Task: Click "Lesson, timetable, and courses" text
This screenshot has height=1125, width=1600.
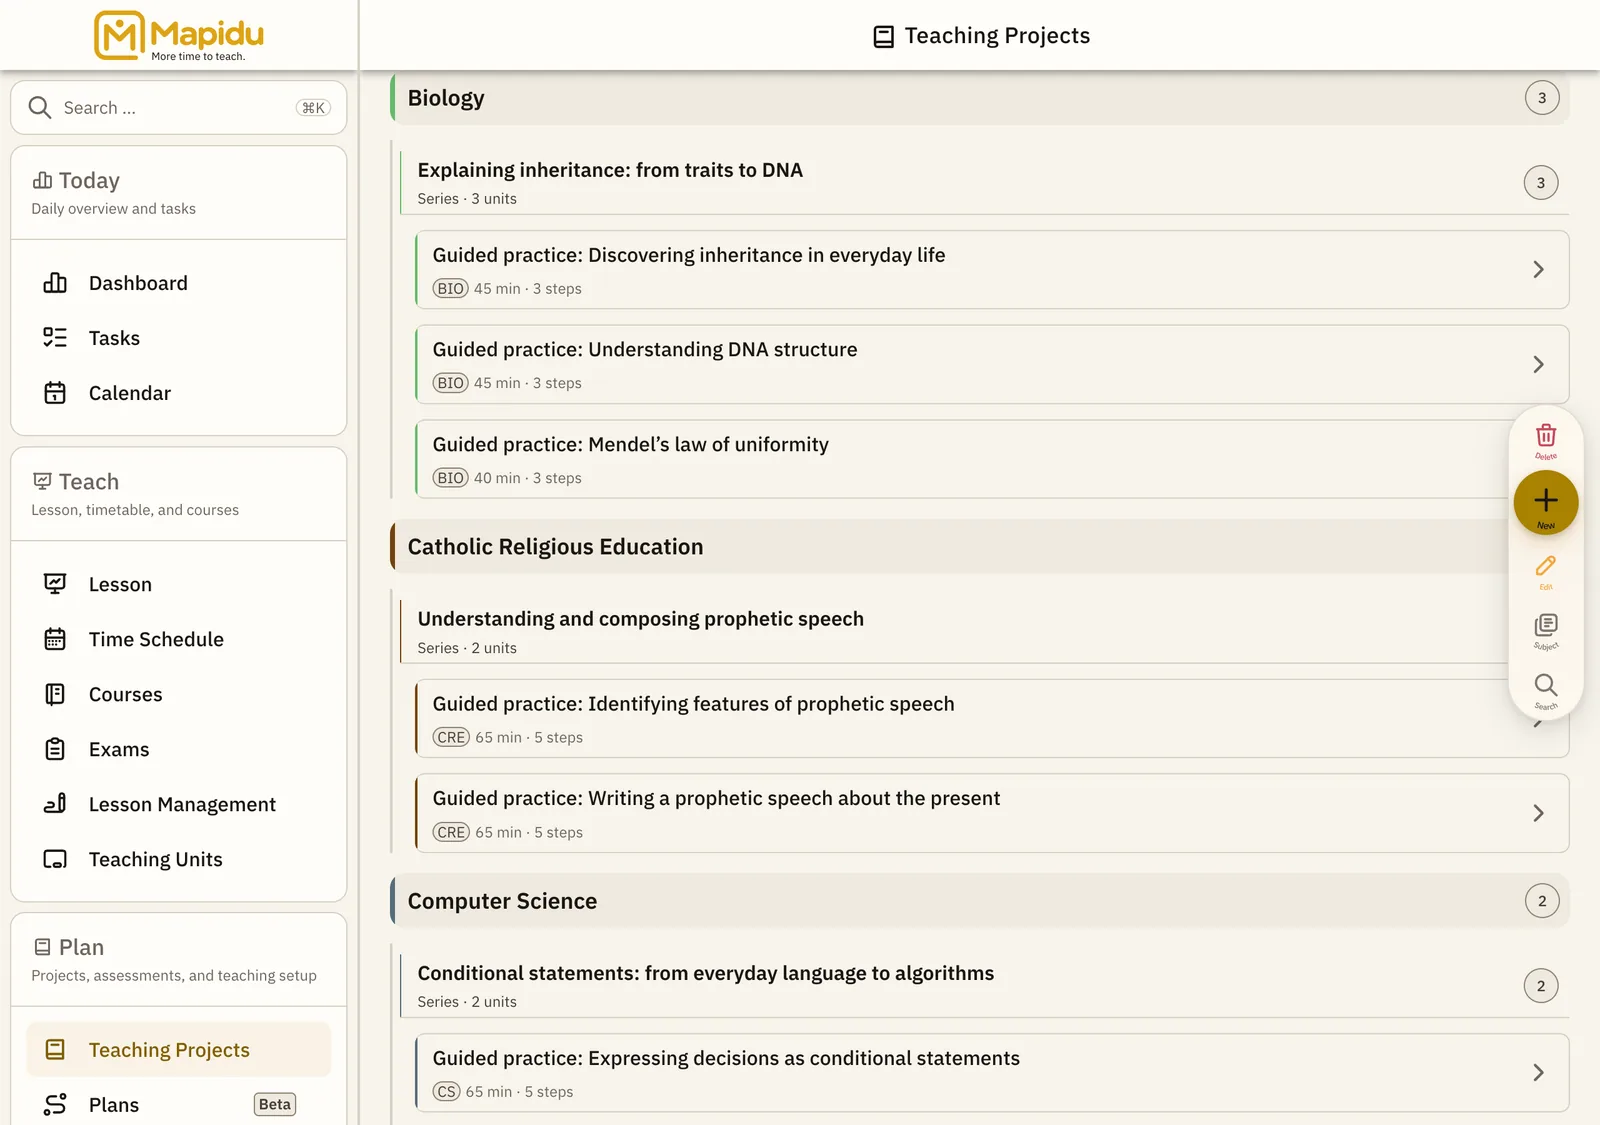Action: click(x=135, y=510)
